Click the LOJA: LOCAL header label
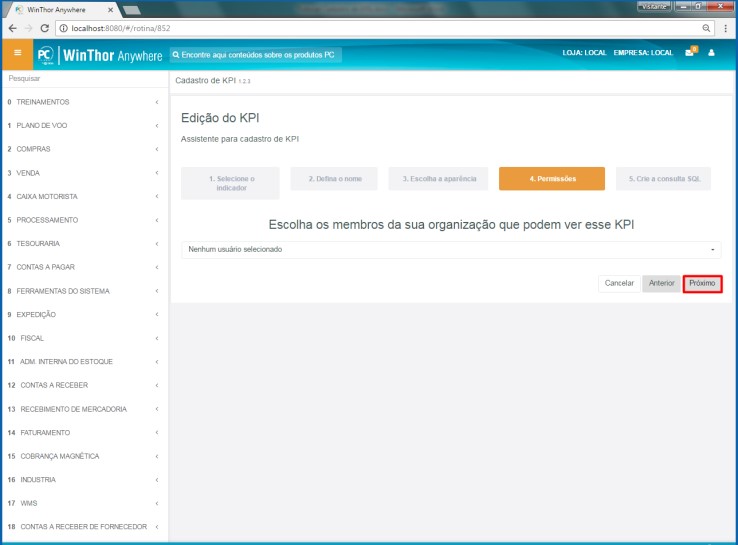Image resolution: width=738 pixels, height=545 pixels. 584,53
